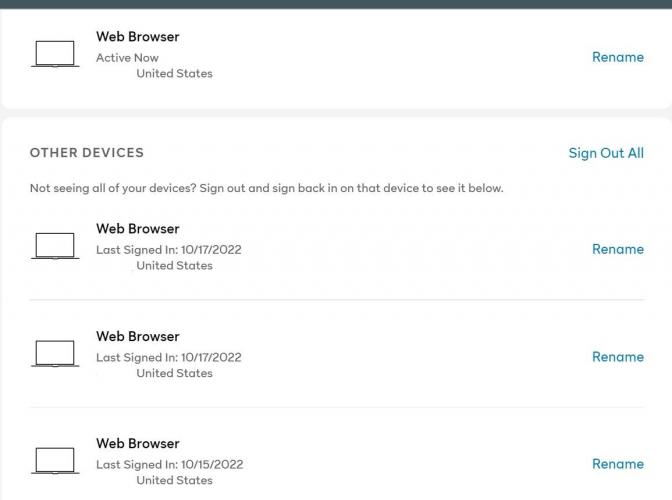Click Last Signed In date of first Other Devices entry
672x500 pixels.
pyautogui.click(x=169, y=250)
